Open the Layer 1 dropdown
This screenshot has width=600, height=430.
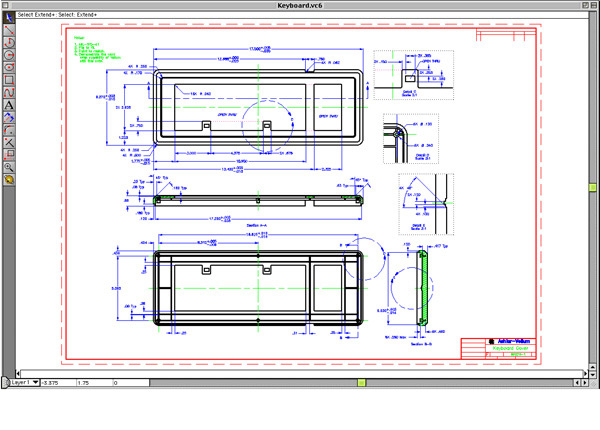(23, 382)
